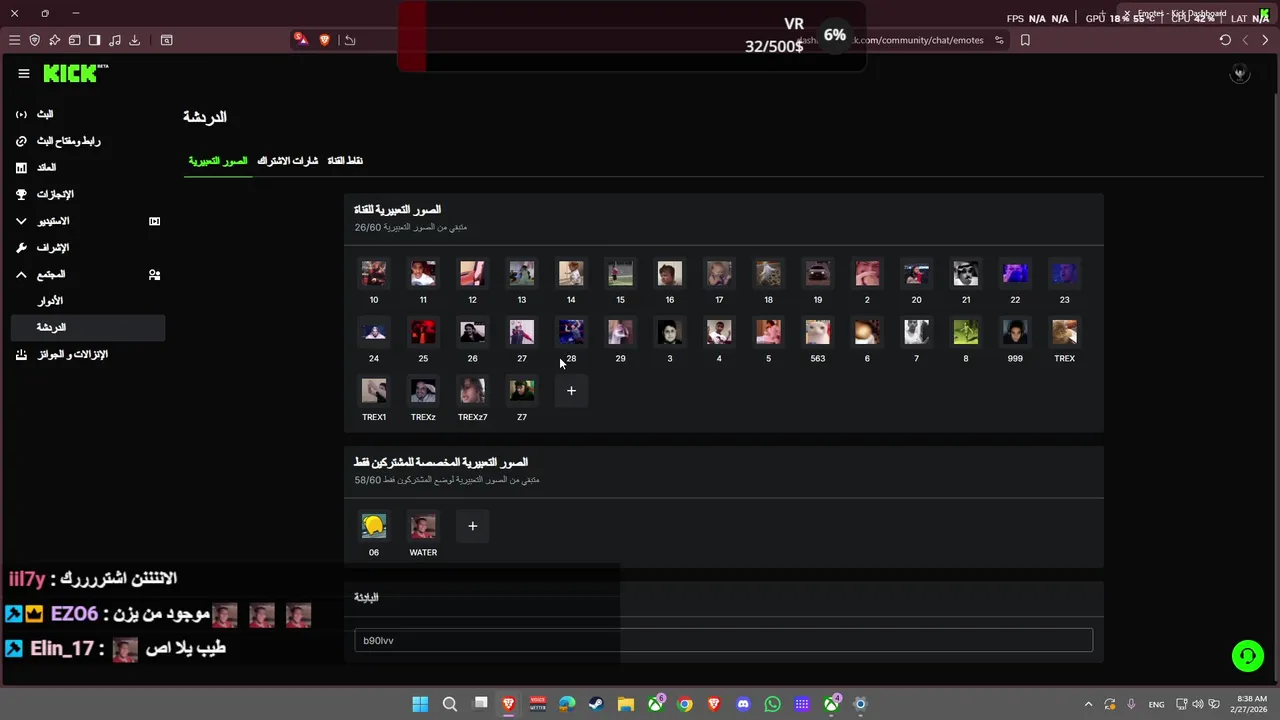Viewport: 1280px width, 720px height.
Task: Open the browser downloads icon
Action: point(134,40)
